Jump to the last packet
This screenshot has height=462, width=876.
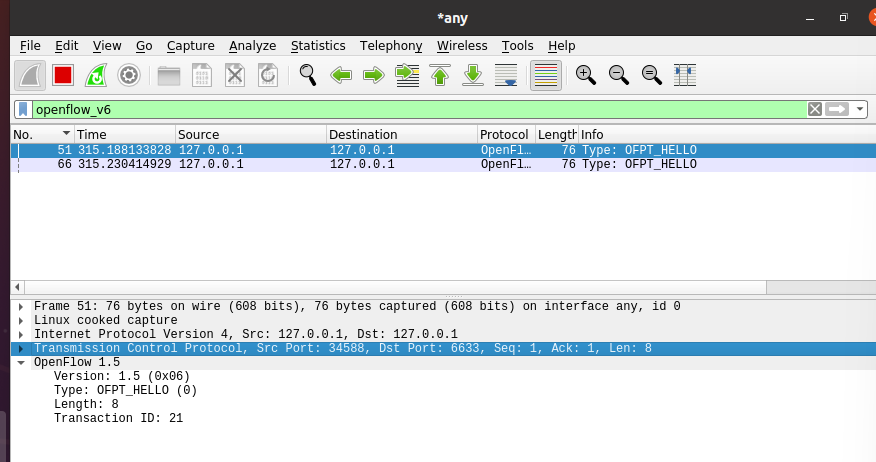[473, 75]
